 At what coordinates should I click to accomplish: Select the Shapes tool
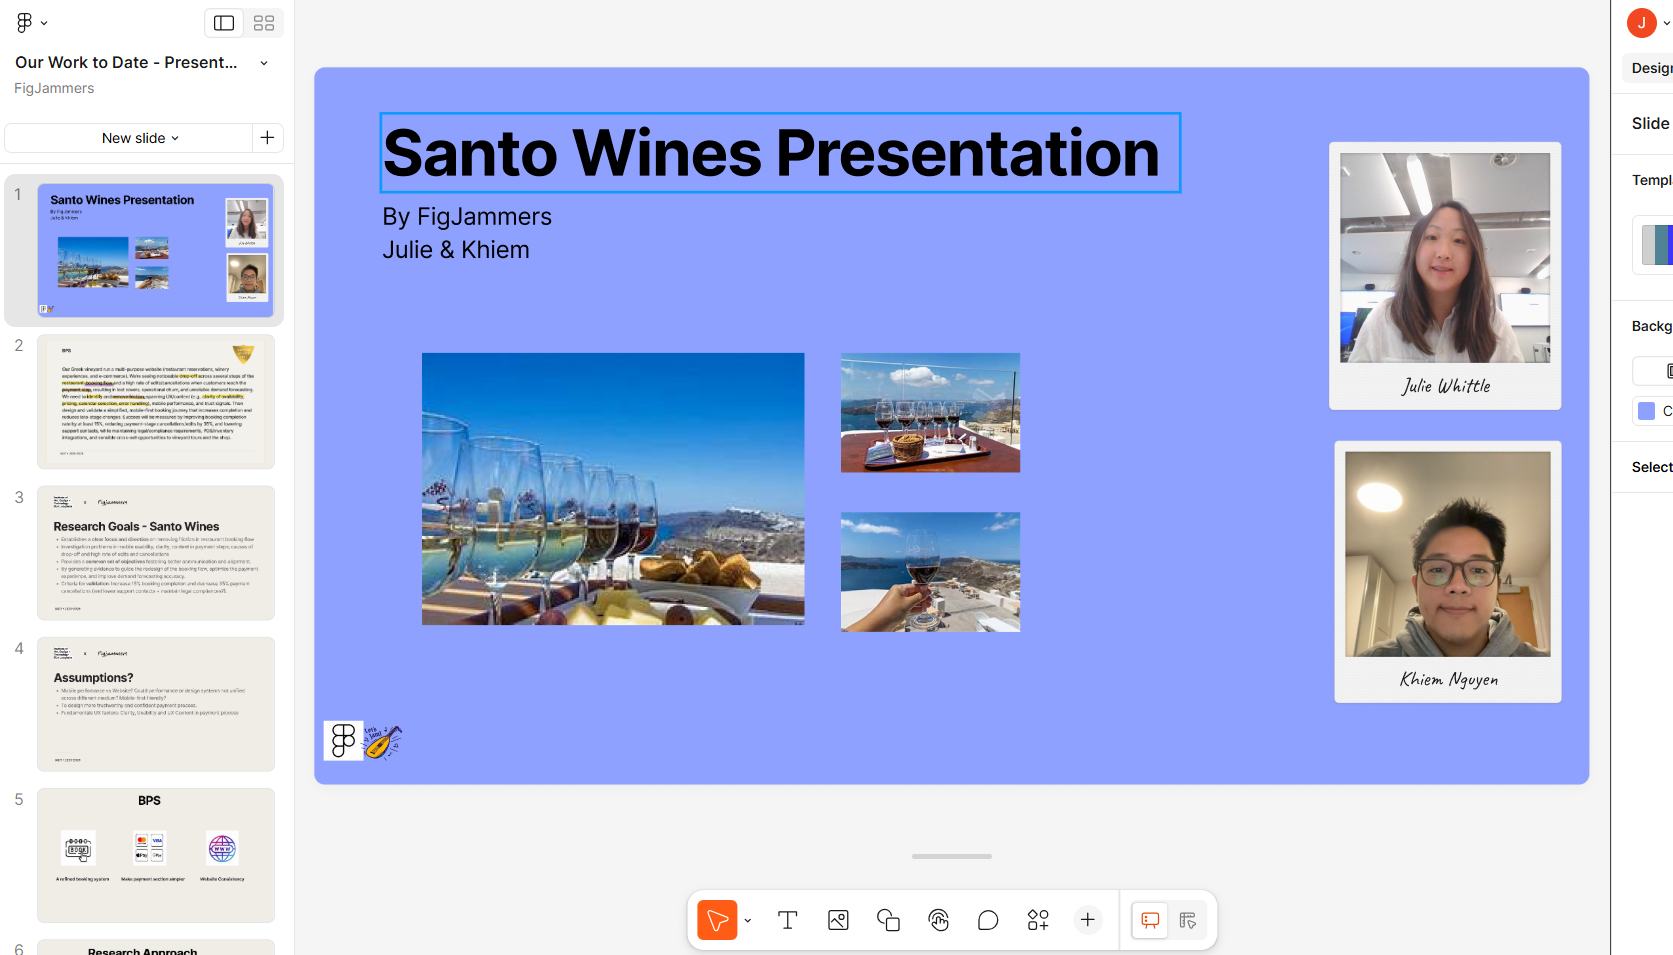[x=888, y=920]
